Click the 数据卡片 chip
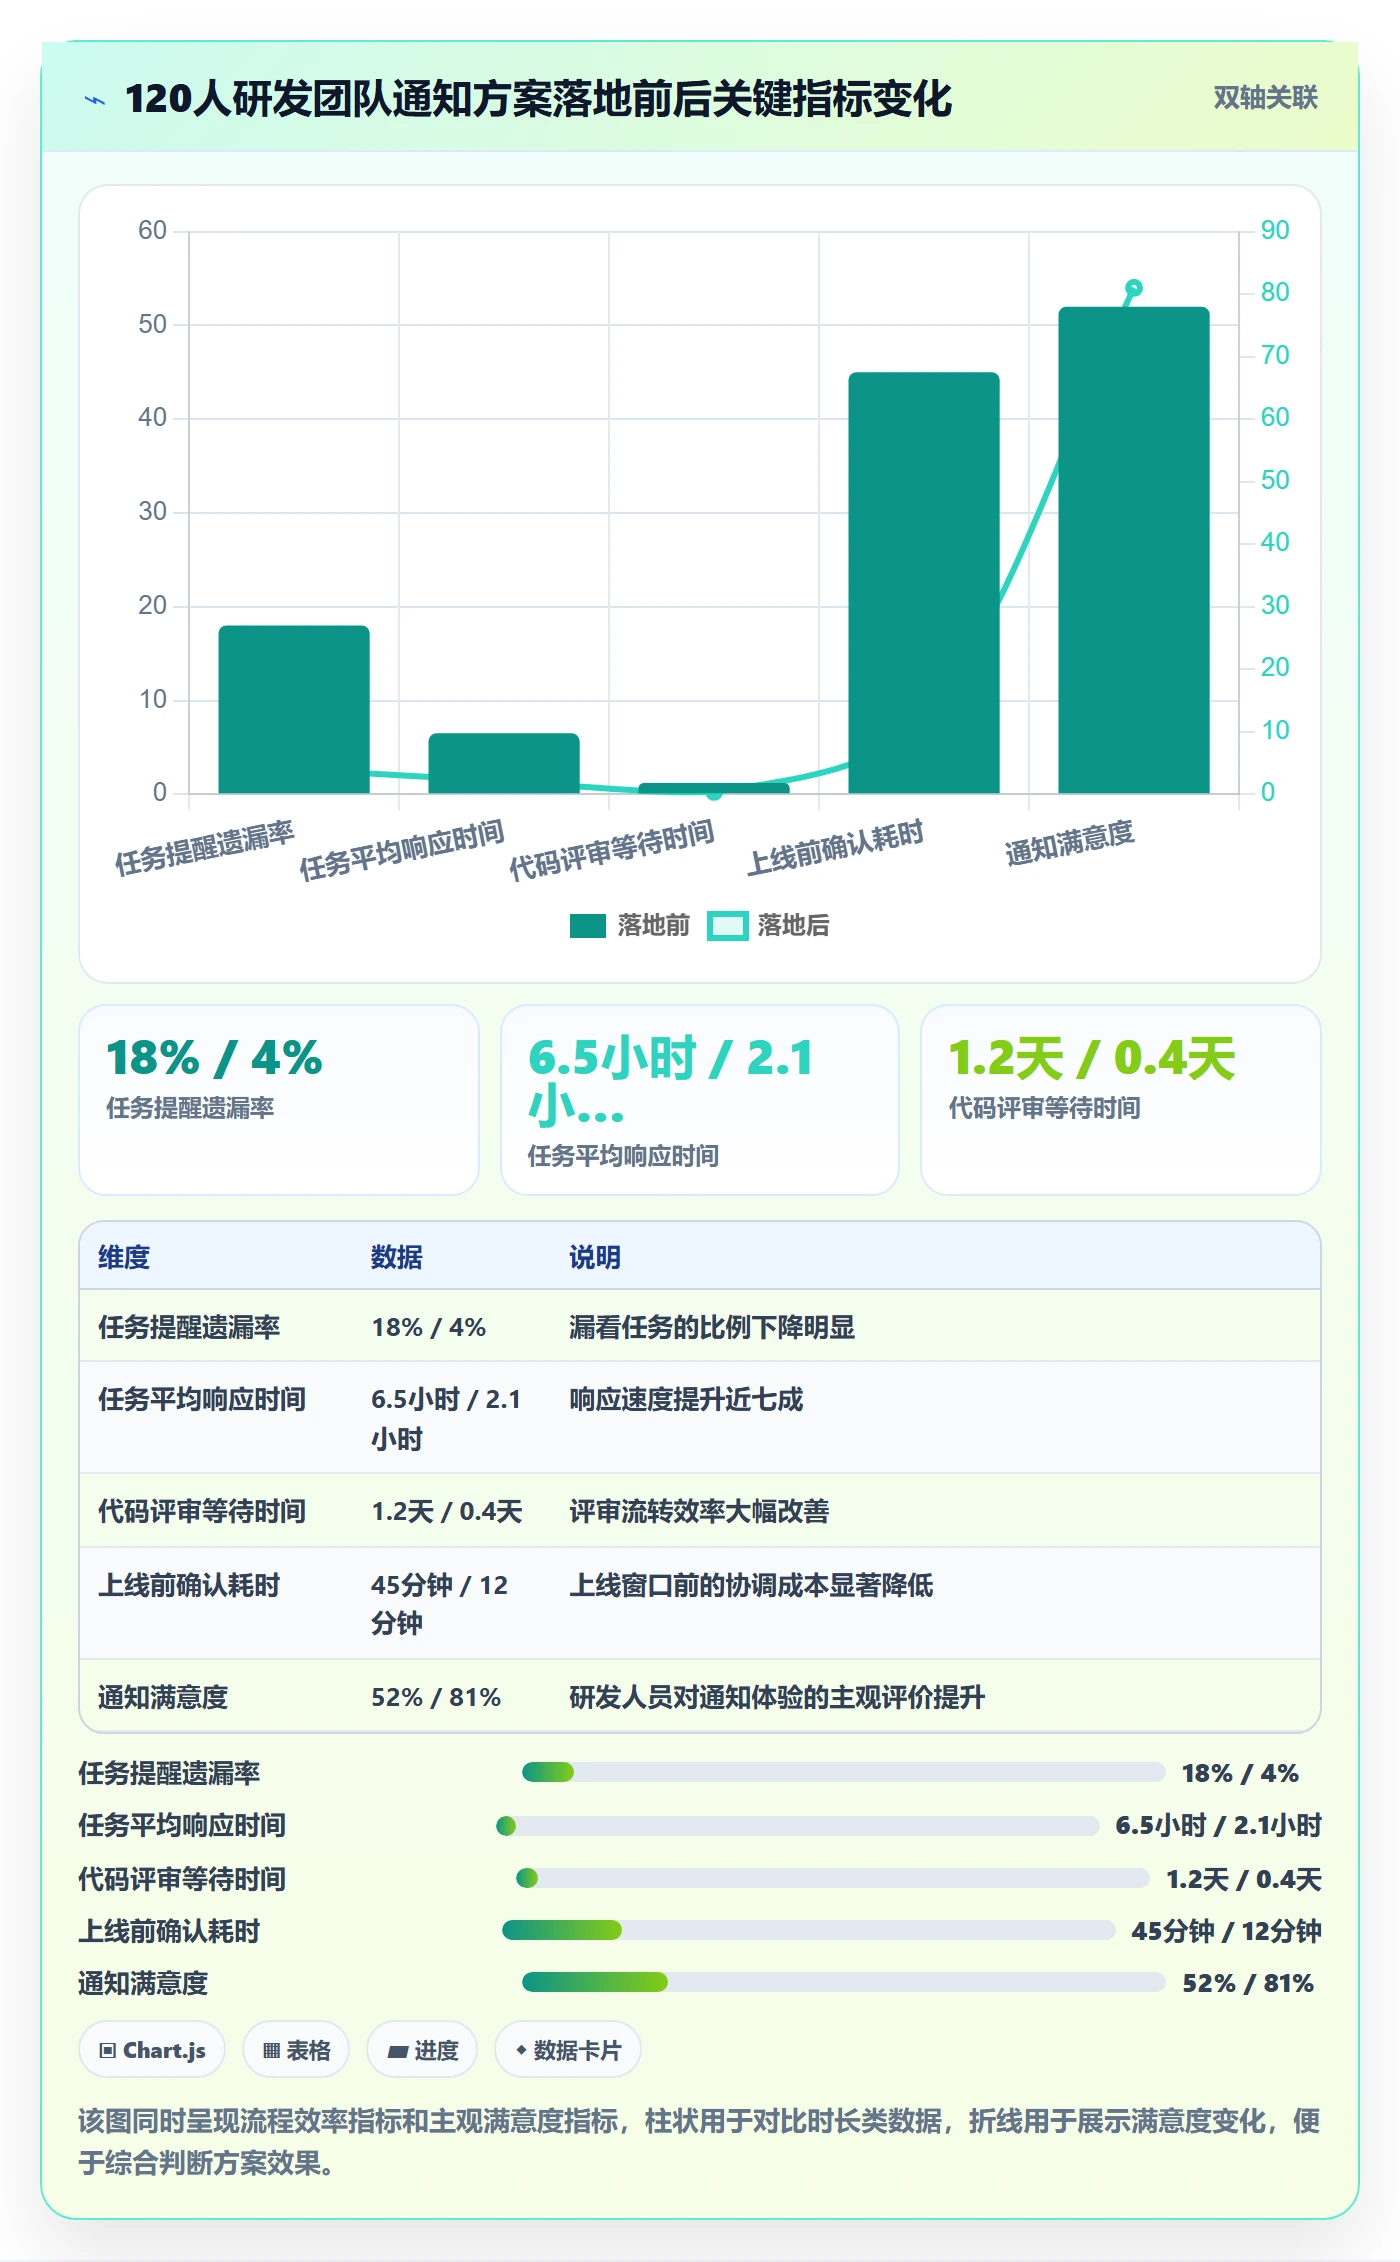Screen dimensions: 1400x2262 pyautogui.click(x=568, y=2050)
